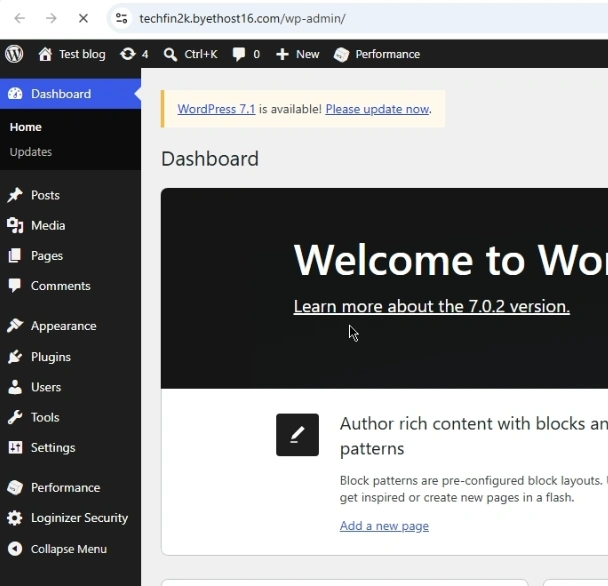Click the Appearance paintbrush icon
This screenshot has width=608, height=586.
tap(15, 326)
